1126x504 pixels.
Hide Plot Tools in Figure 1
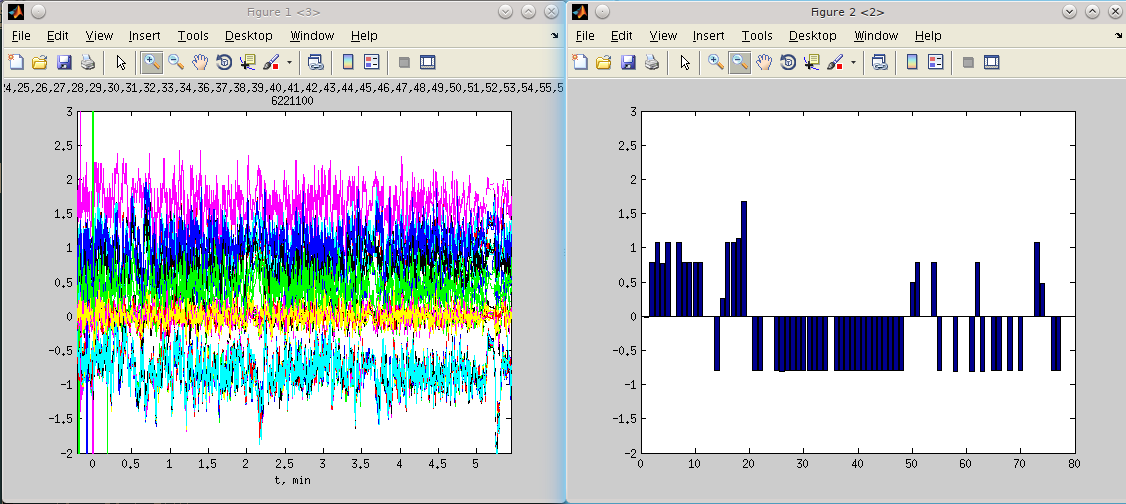(x=404, y=62)
